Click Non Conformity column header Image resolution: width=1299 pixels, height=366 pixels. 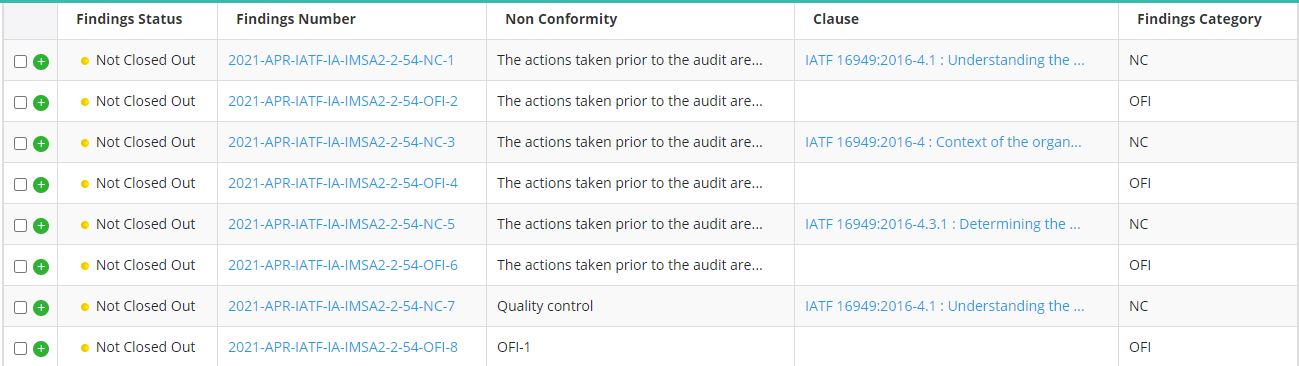click(x=561, y=19)
